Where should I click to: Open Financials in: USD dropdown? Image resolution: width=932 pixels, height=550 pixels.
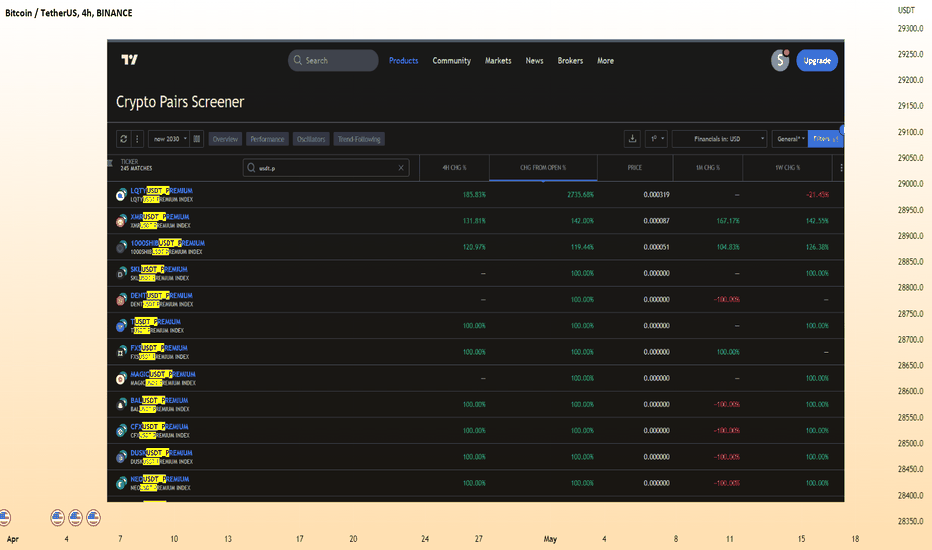[x=719, y=139]
